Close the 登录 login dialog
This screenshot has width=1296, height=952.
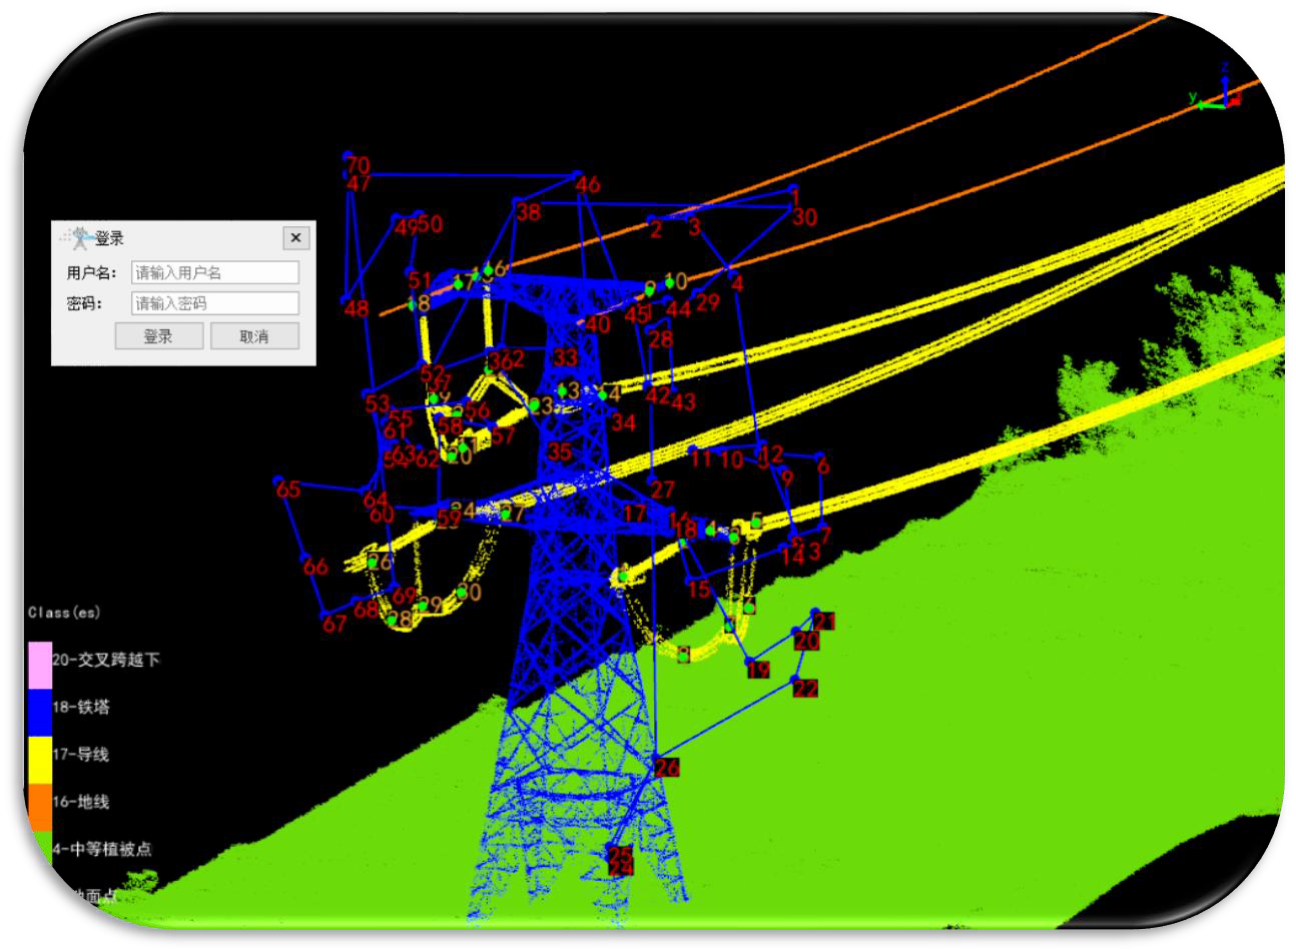(x=295, y=238)
